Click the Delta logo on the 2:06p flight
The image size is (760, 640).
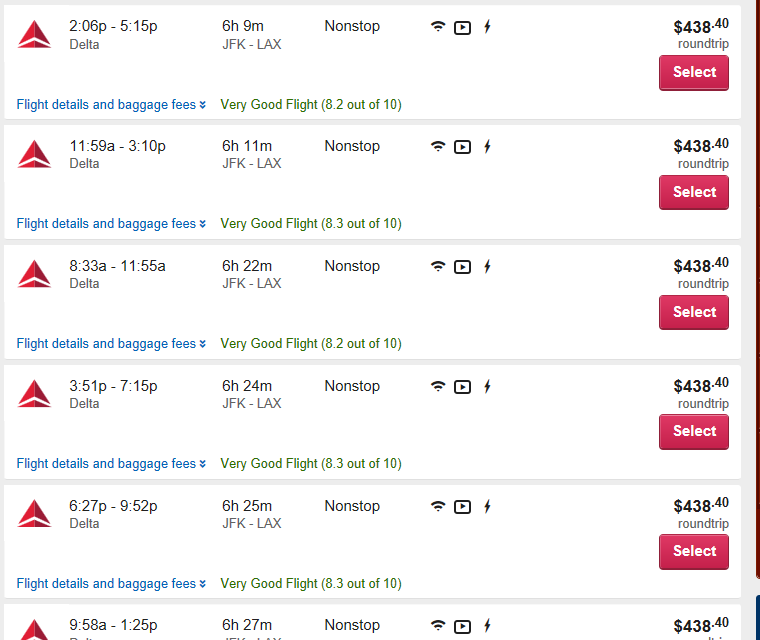coord(34,34)
